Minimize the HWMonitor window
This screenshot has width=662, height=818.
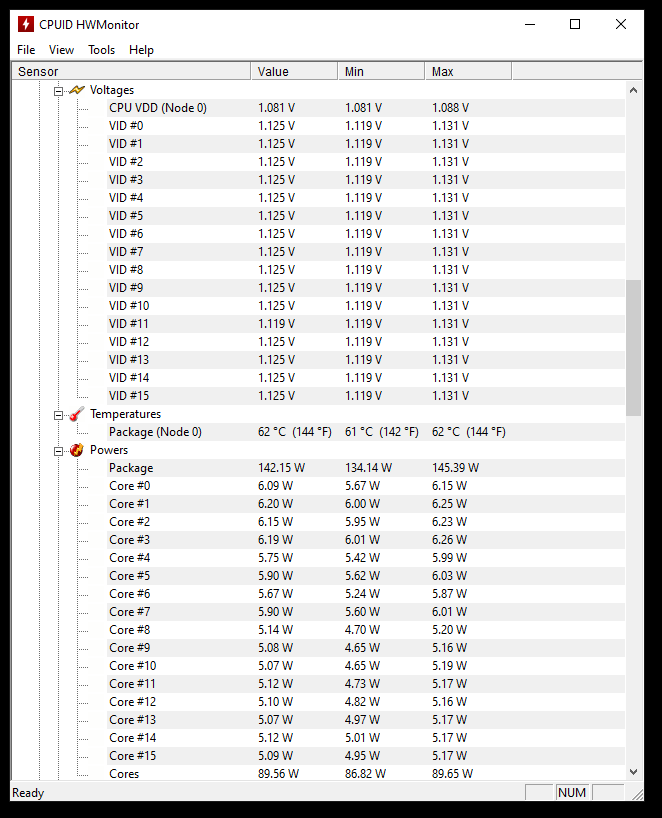[x=530, y=24]
